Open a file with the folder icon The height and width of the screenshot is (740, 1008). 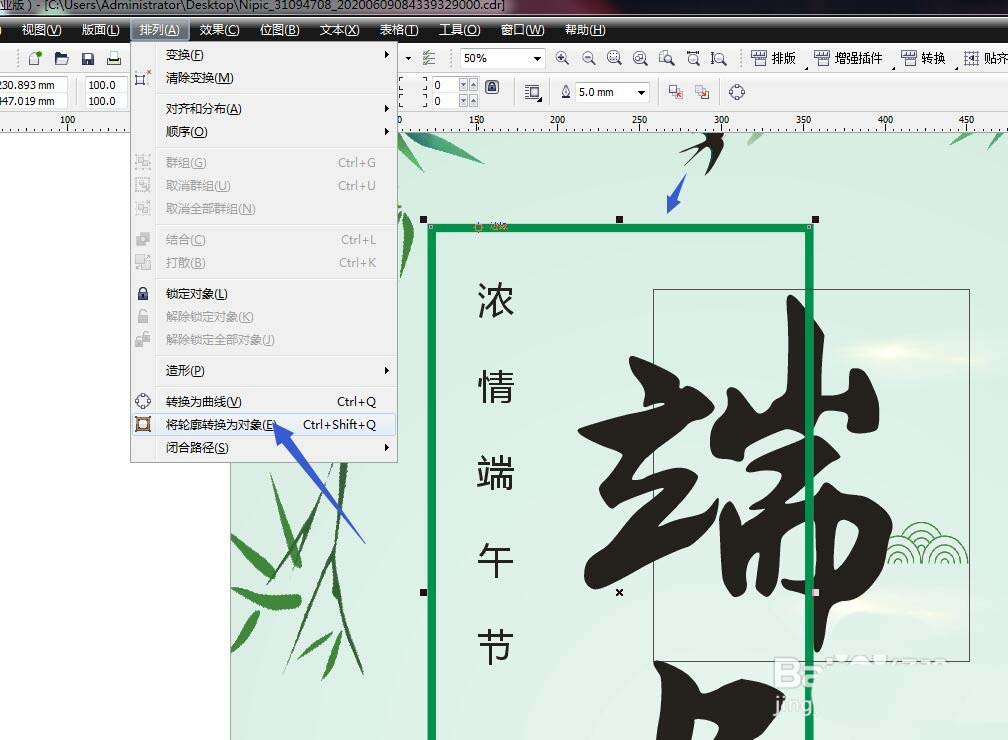[x=61, y=58]
